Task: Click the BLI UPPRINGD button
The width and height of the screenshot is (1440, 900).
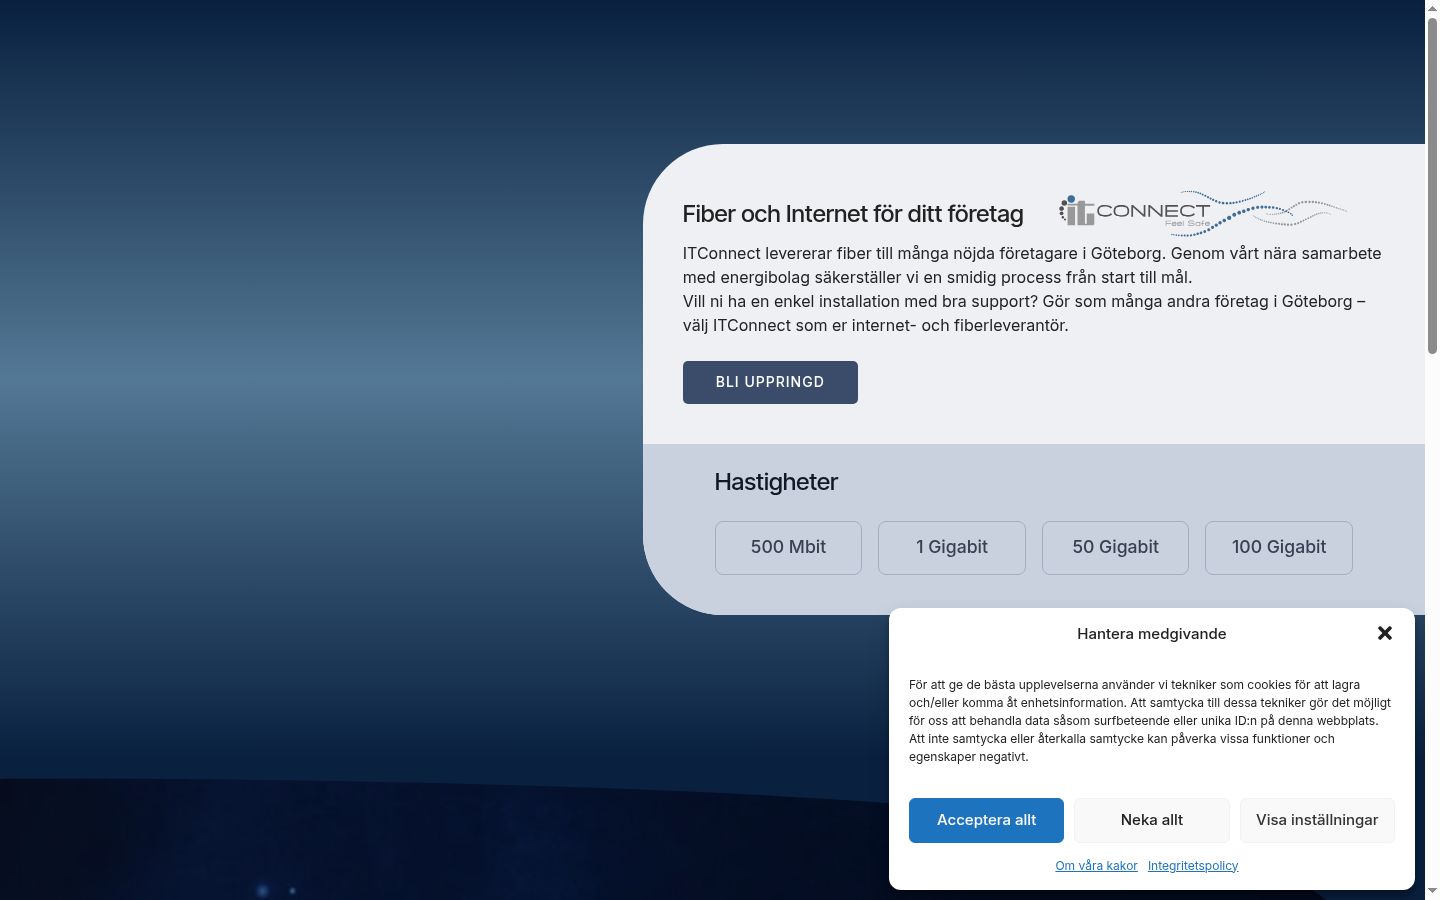Action: coord(770,382)
